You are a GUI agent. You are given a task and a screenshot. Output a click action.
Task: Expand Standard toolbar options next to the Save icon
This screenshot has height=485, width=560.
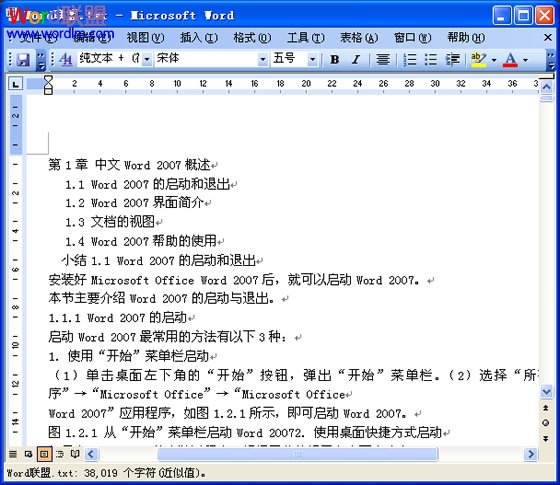pos(41,60)
